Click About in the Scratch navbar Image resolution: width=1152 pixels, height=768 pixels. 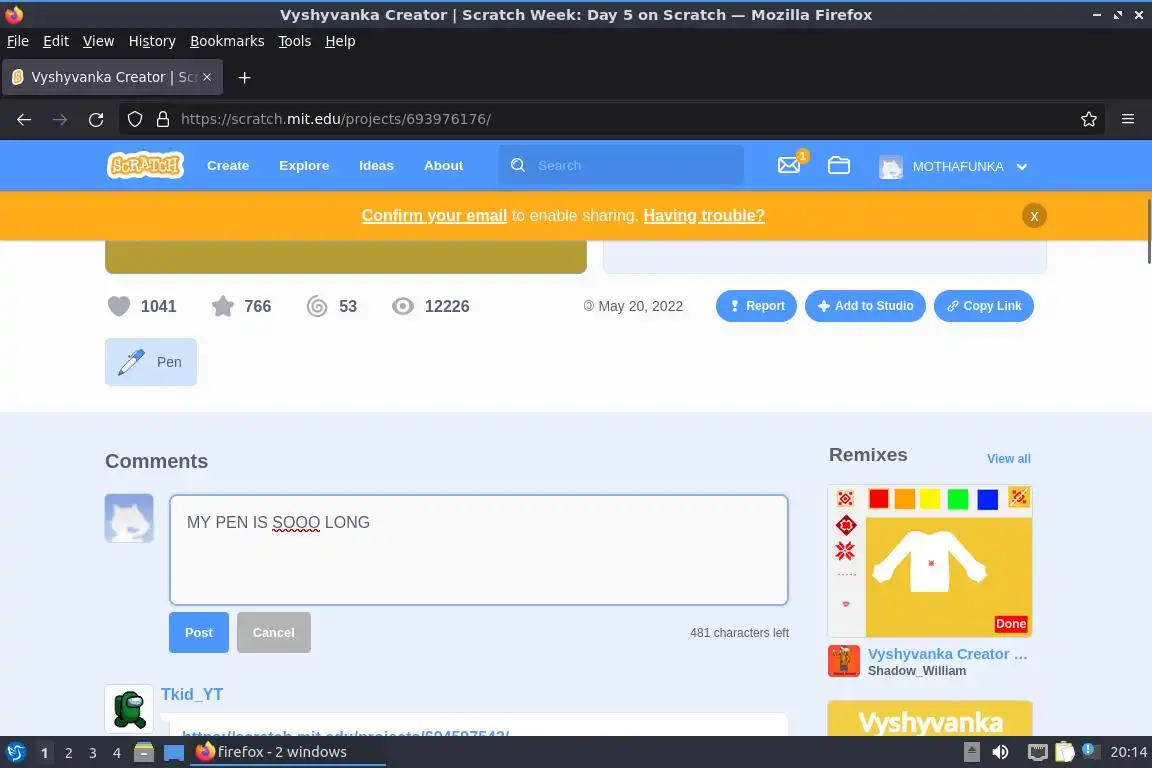click(x=443, y=165)
